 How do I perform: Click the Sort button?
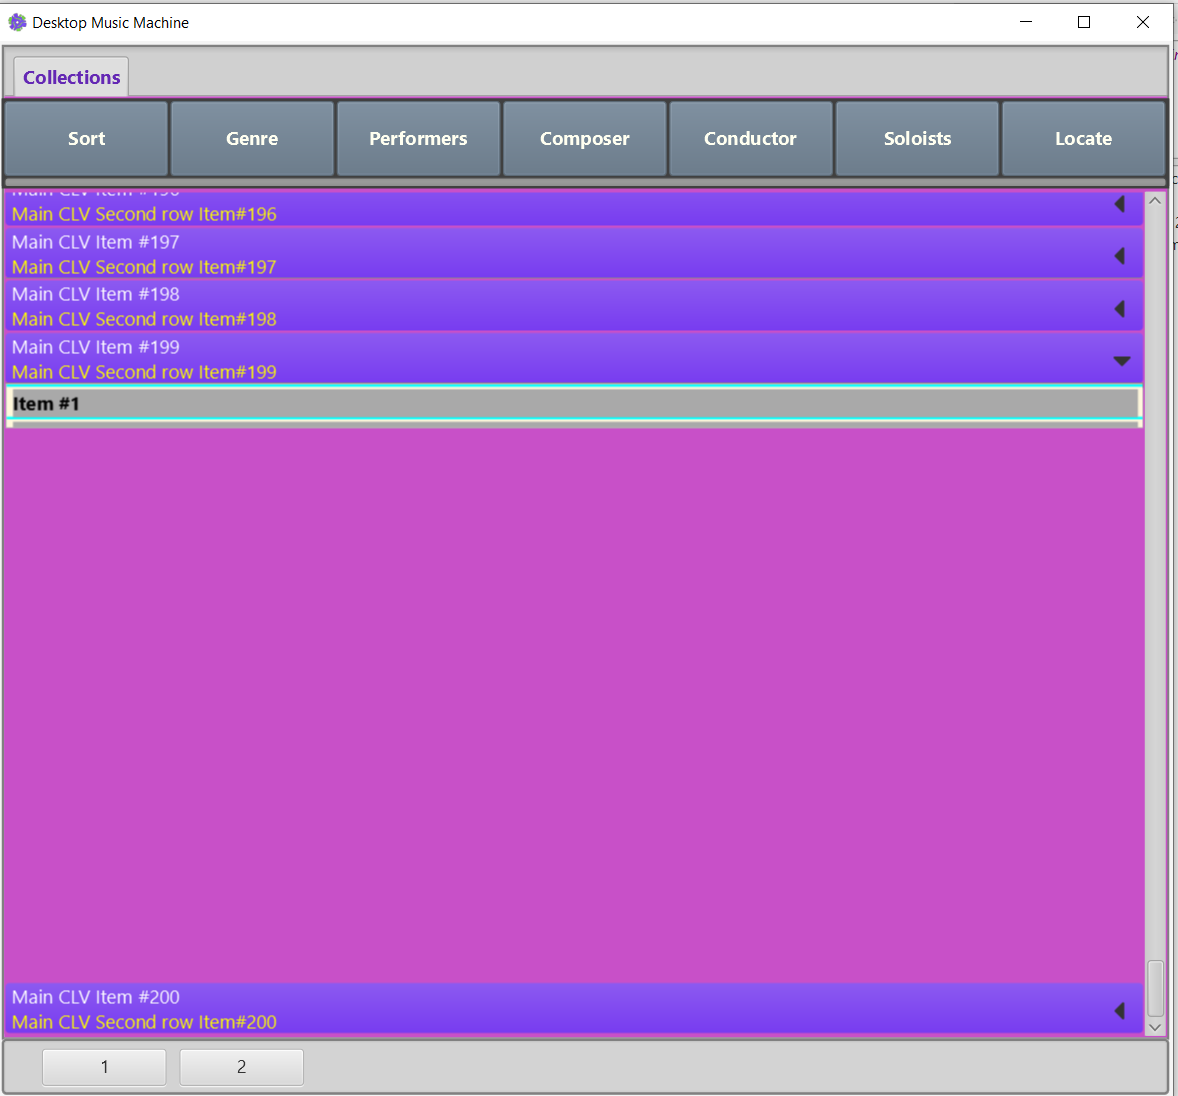(86, 139)
